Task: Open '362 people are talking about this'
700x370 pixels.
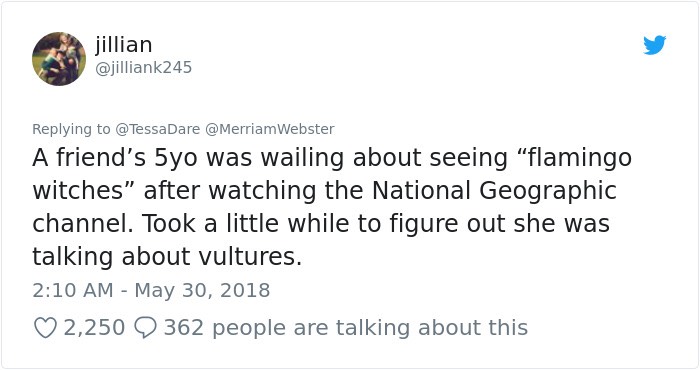Action: 346,328
